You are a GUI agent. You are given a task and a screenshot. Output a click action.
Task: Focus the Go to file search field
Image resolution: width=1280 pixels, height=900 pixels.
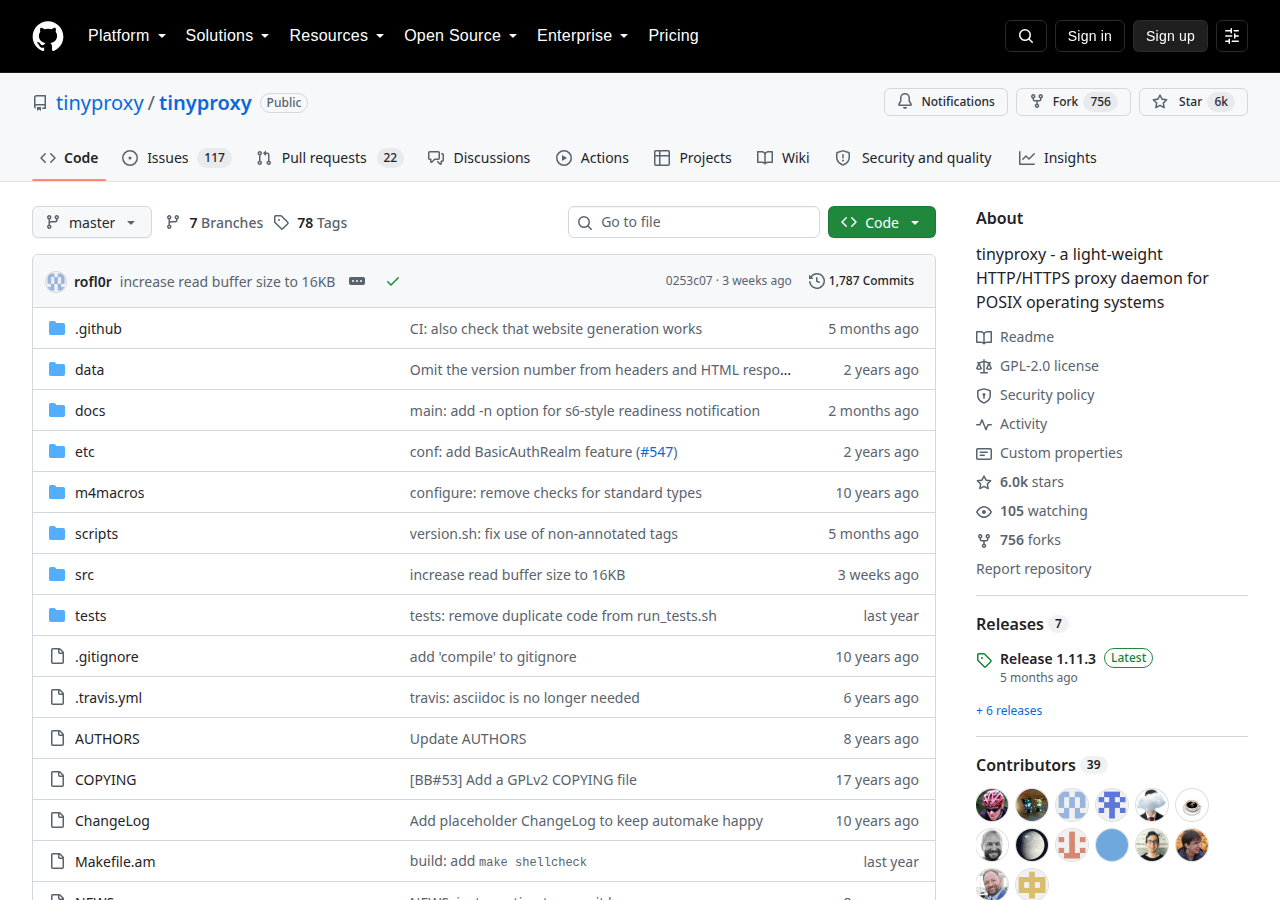click(x=694, y=222)
